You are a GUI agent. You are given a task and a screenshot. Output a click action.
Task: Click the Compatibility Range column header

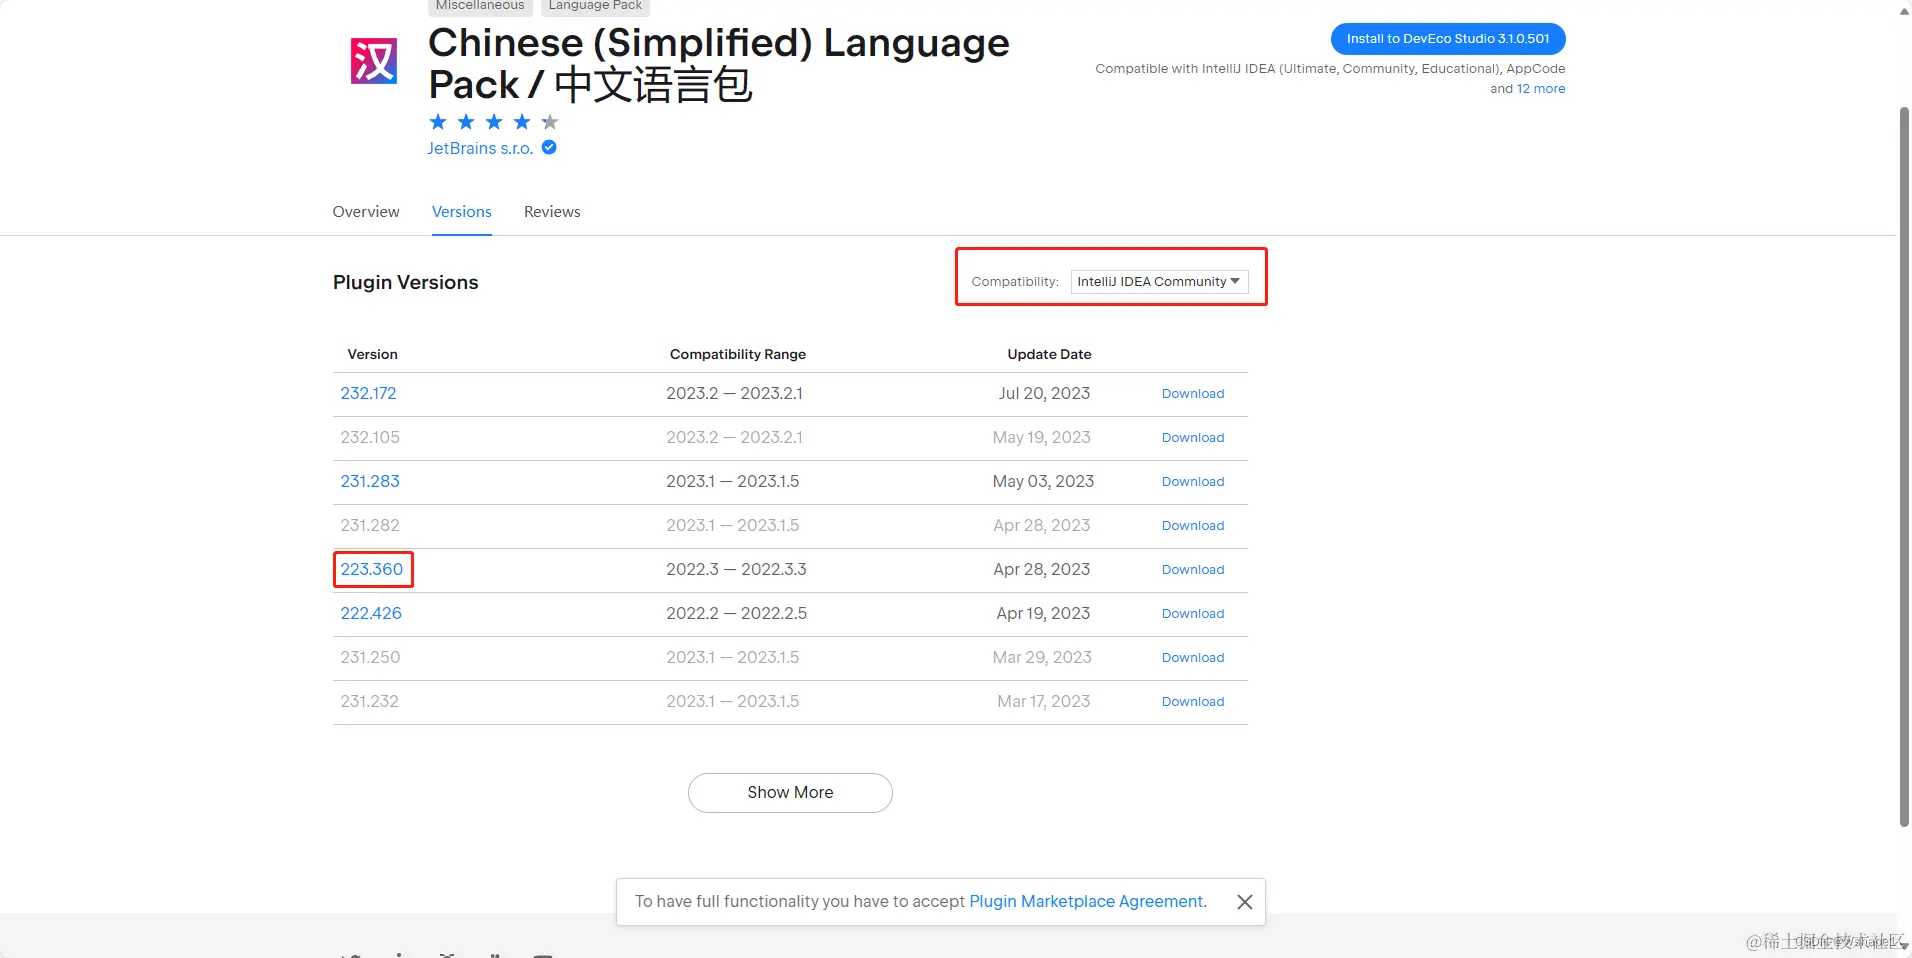tap(738, 355)
